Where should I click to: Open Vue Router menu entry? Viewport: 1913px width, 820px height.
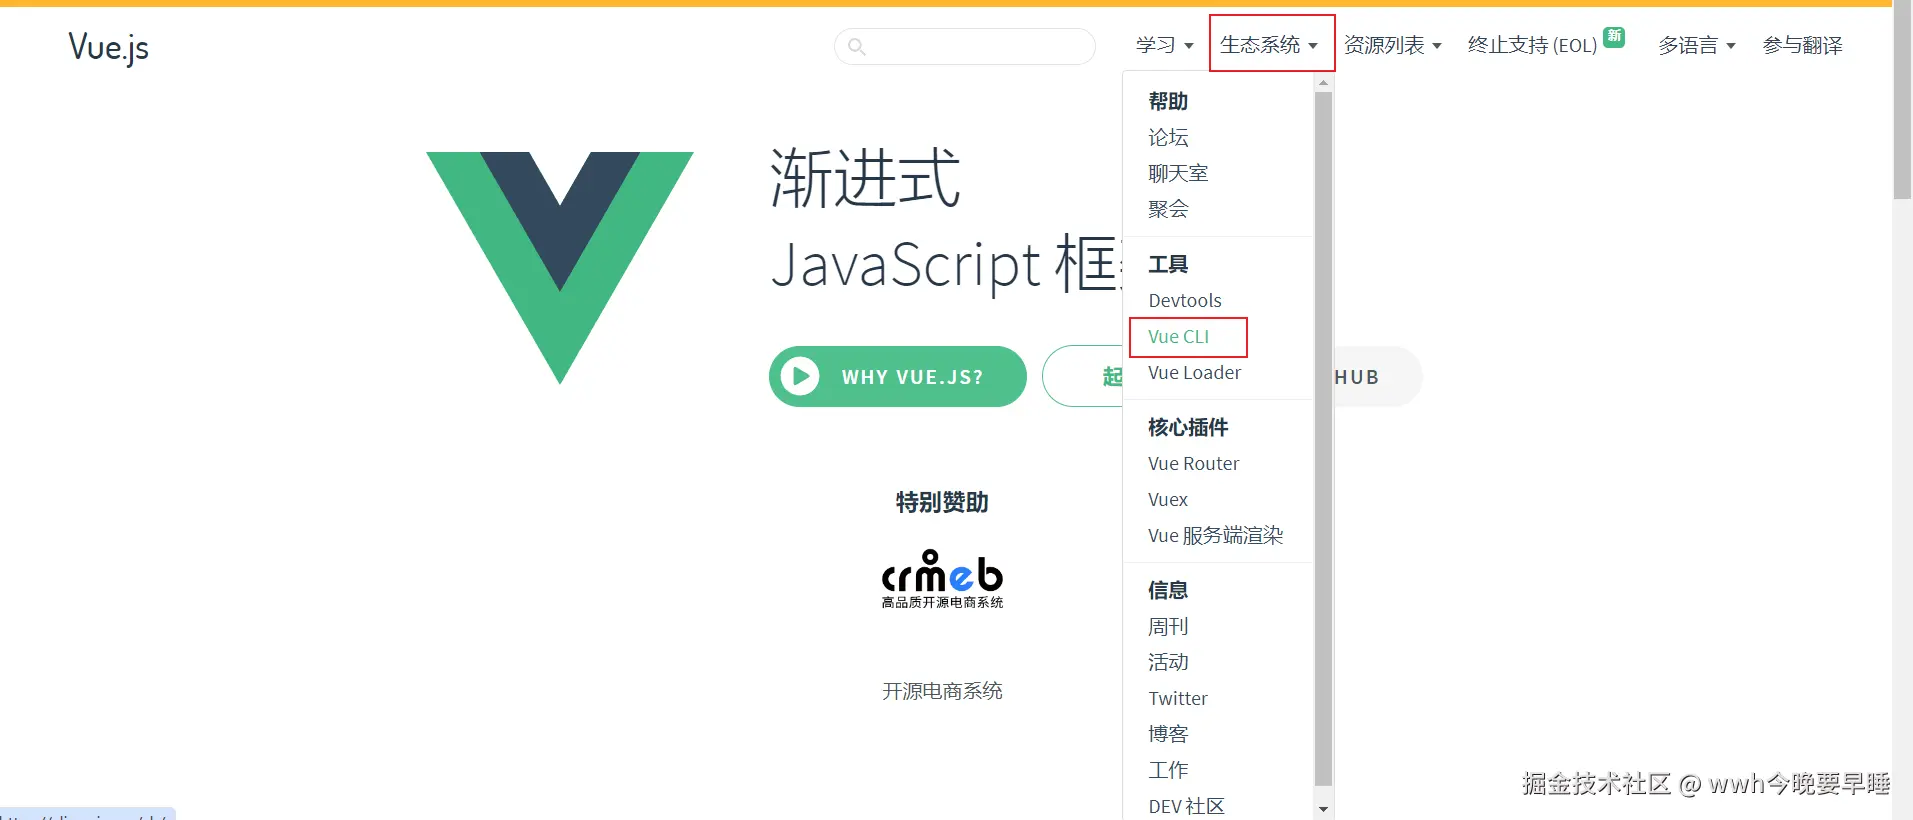point(1194,463)
